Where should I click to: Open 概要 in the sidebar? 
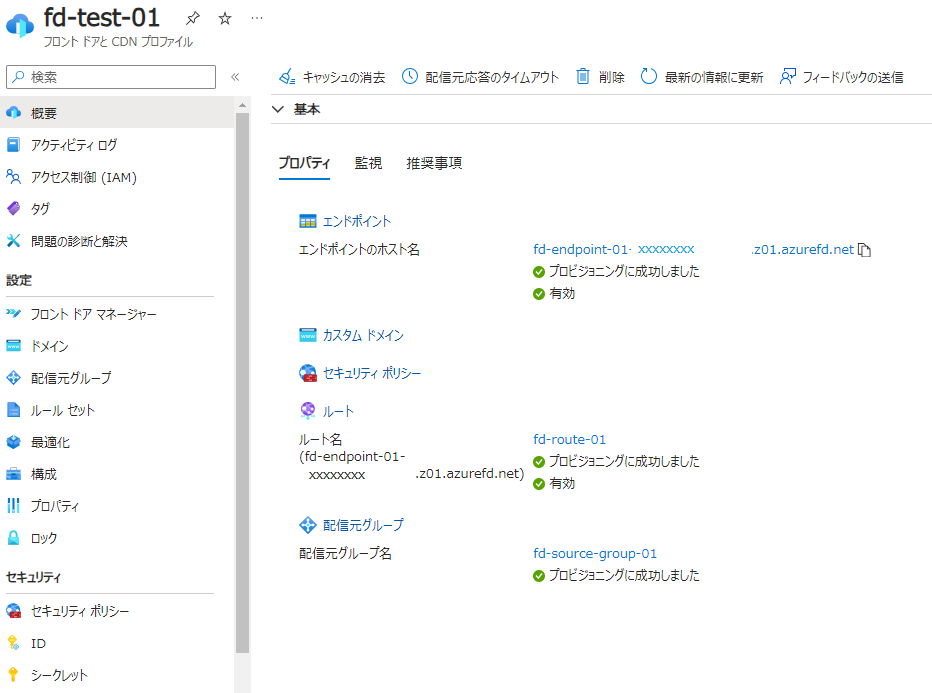(117, 113)
